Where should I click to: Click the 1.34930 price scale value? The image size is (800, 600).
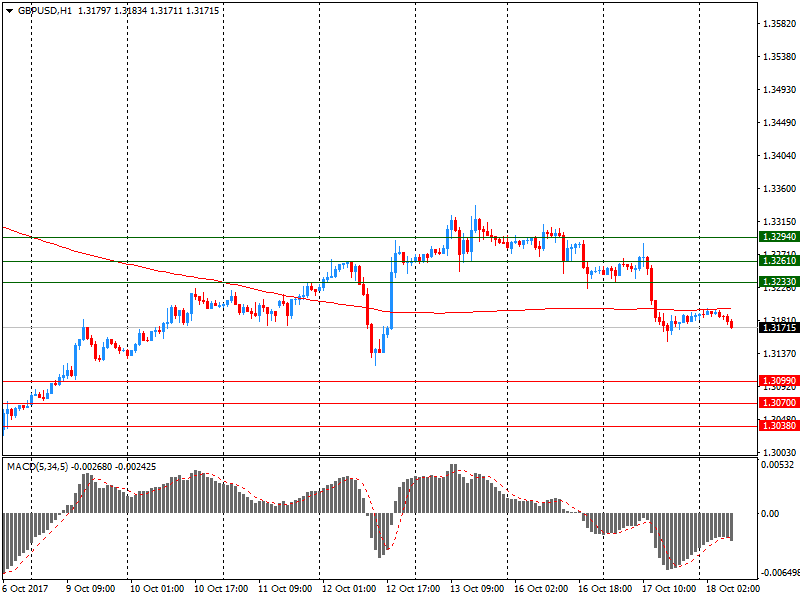(780, 90)
